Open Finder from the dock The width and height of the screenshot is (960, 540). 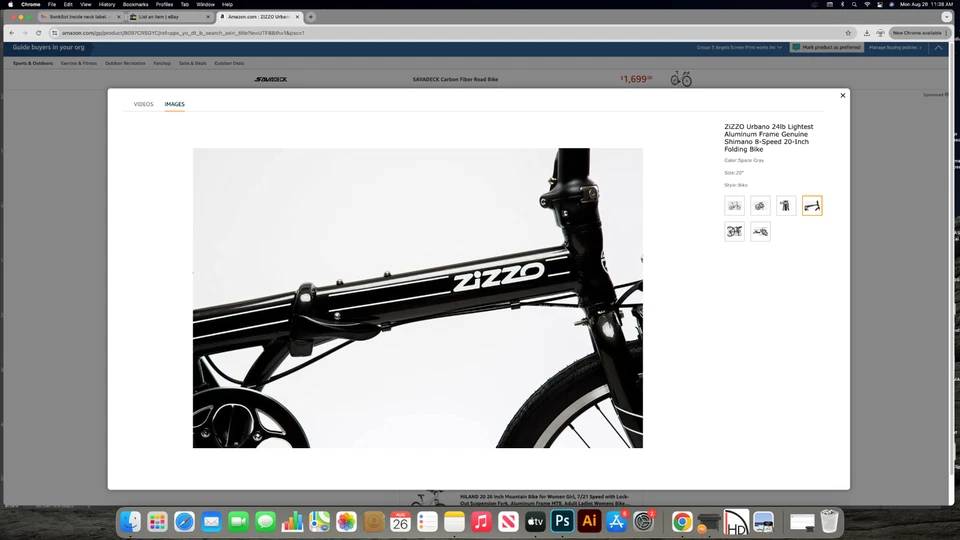(130, 522)
